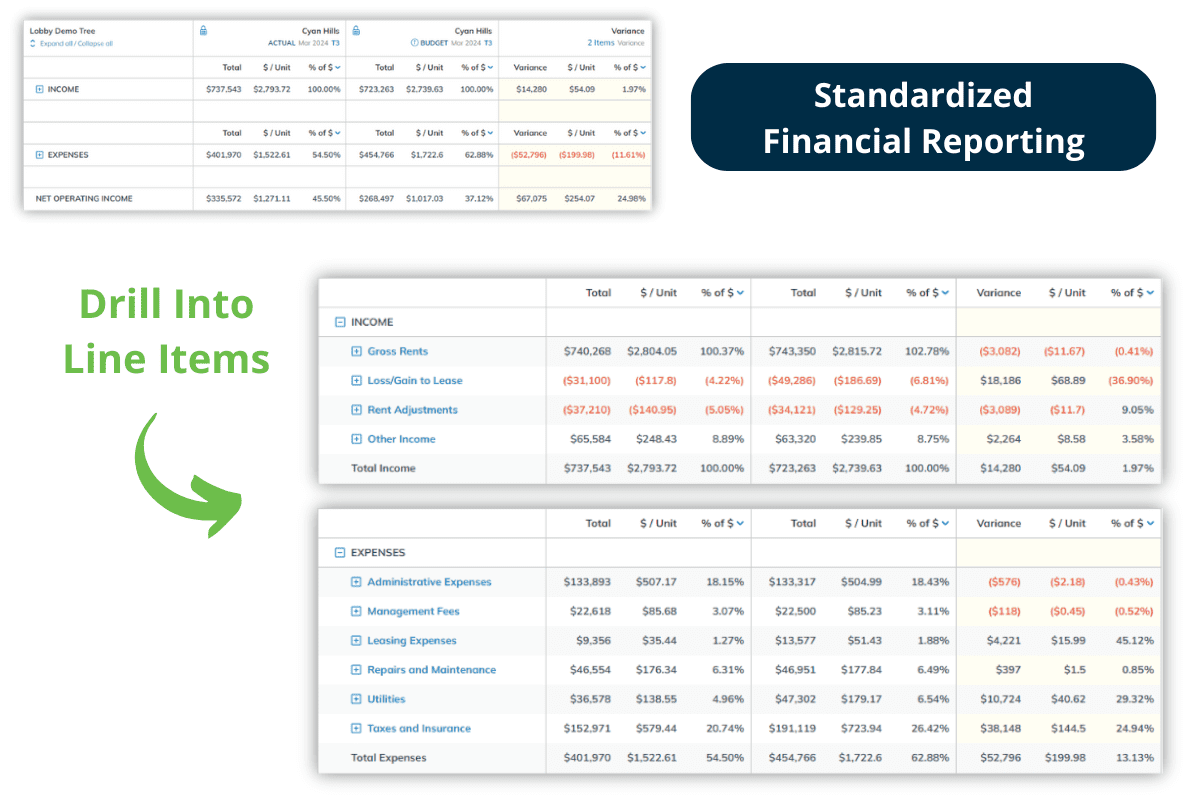
Task: Expand the Administrative Expenses line item
Action: 357,582
